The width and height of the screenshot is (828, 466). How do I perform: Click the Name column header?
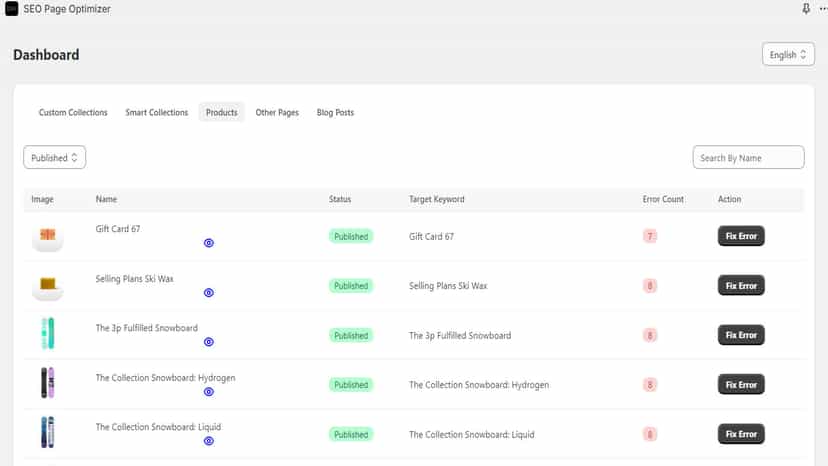[106, 199]
